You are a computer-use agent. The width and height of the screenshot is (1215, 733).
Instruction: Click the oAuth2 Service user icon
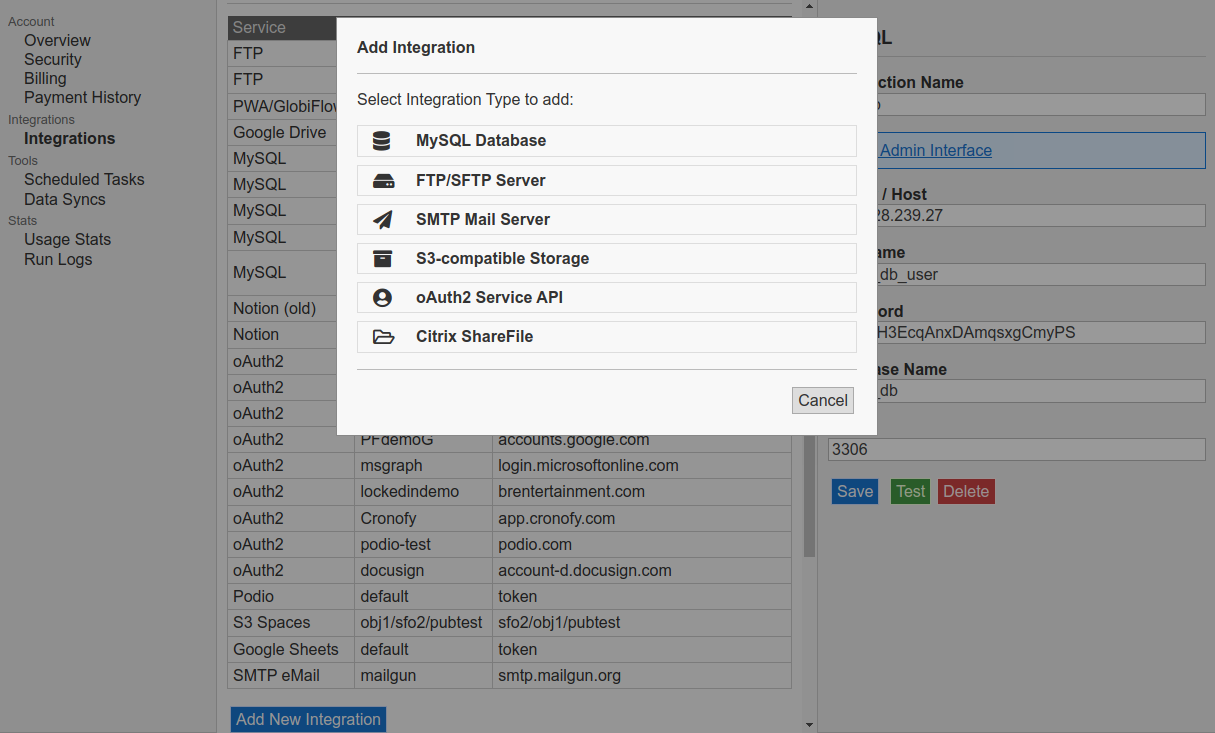click(x=383, y=298)
